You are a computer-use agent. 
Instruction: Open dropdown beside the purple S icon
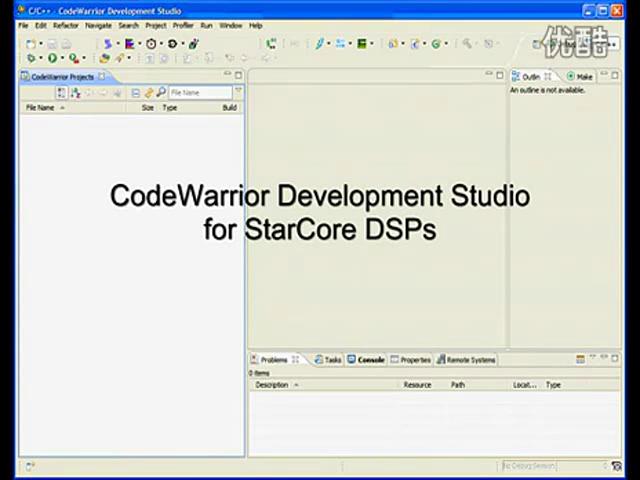118,44
